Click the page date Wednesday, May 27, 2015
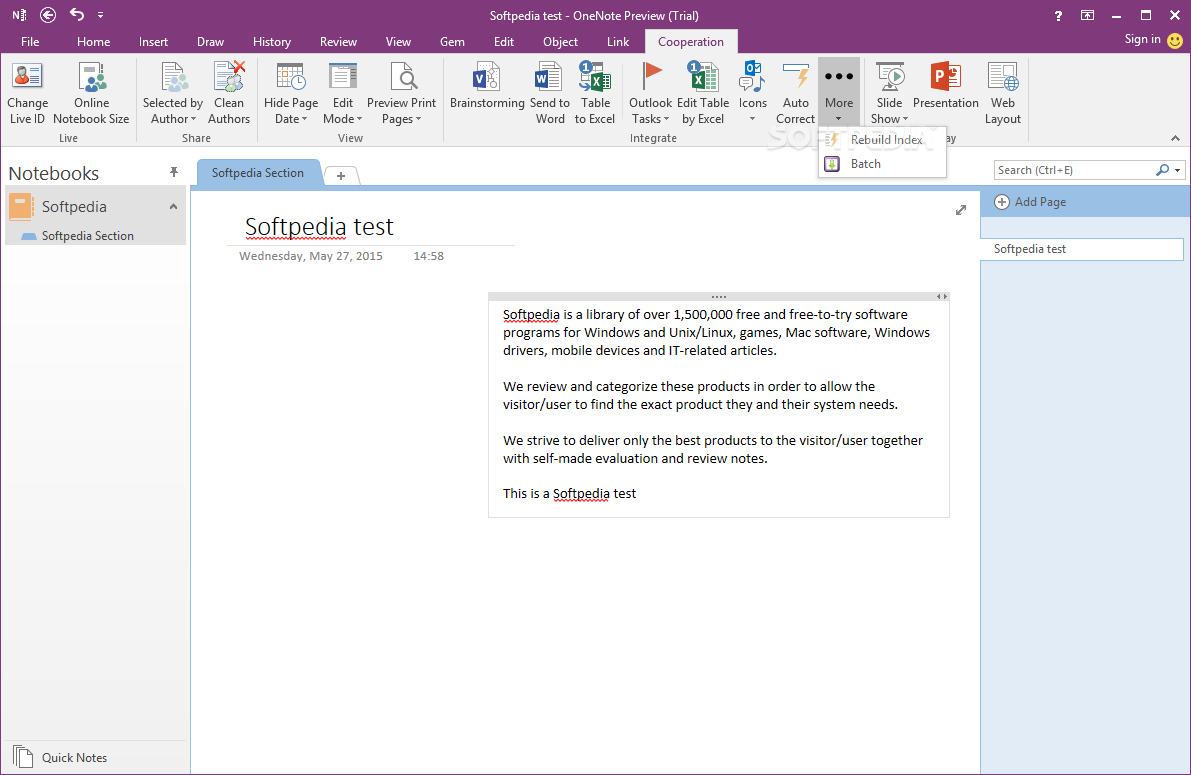Viewport: 1191px width, 775px height. [x=311, y=256]
